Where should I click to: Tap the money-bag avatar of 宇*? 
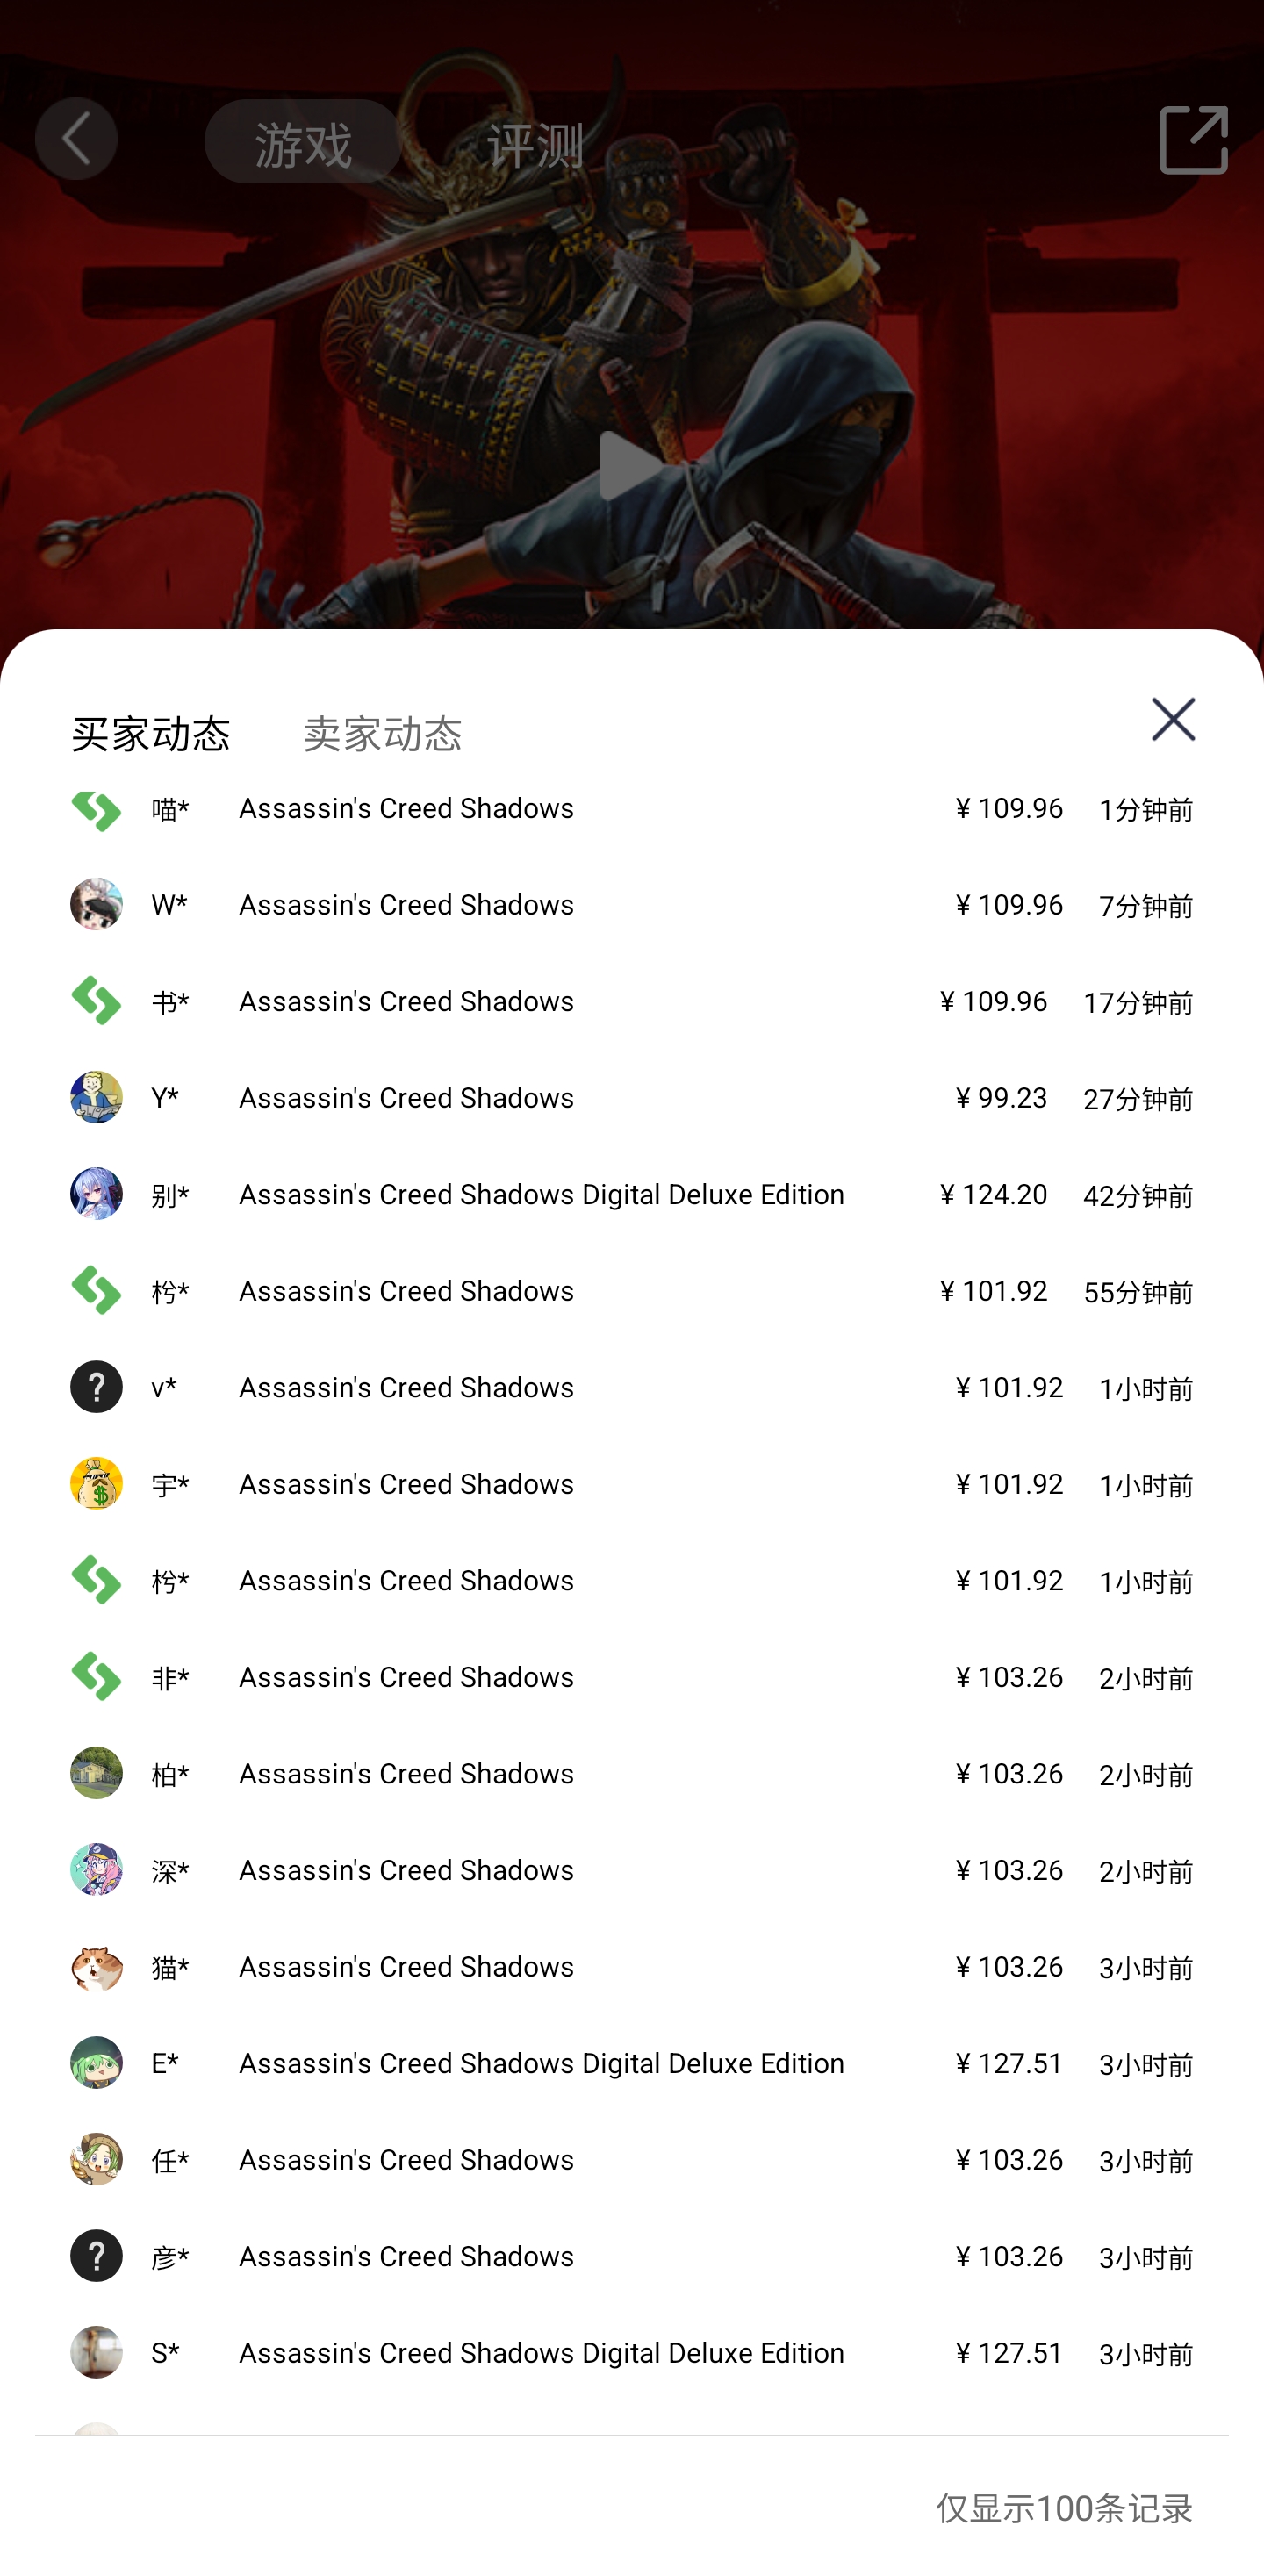tap(96, 1484)
